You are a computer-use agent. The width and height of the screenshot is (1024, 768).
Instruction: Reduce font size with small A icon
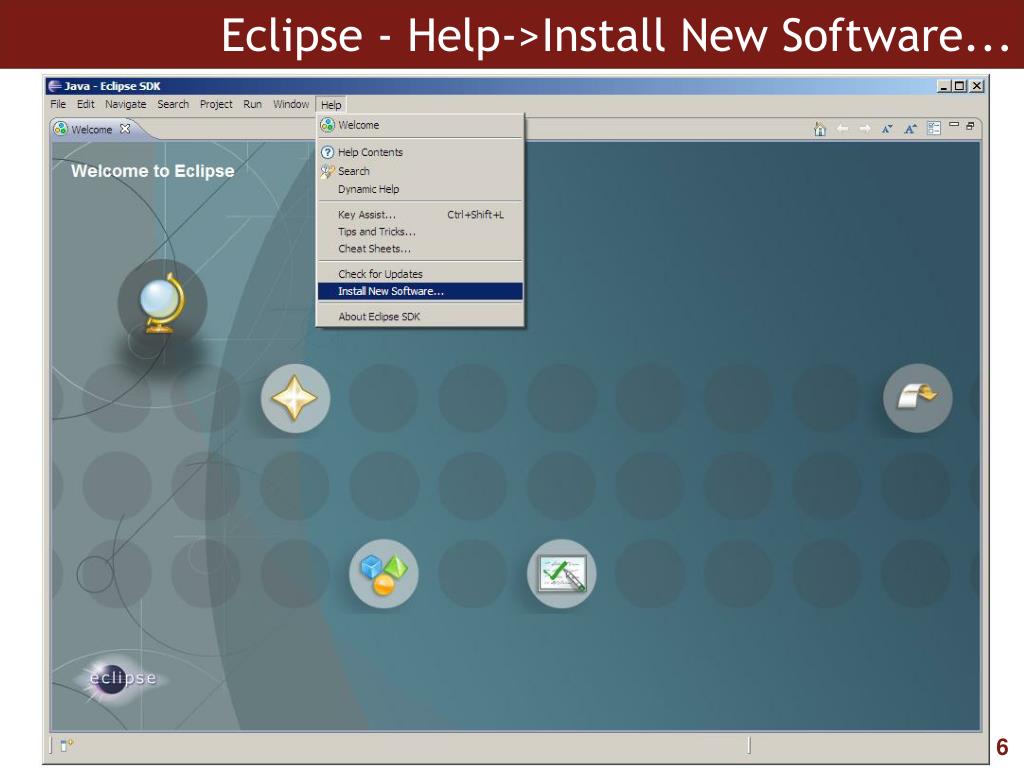coord(887,129)
